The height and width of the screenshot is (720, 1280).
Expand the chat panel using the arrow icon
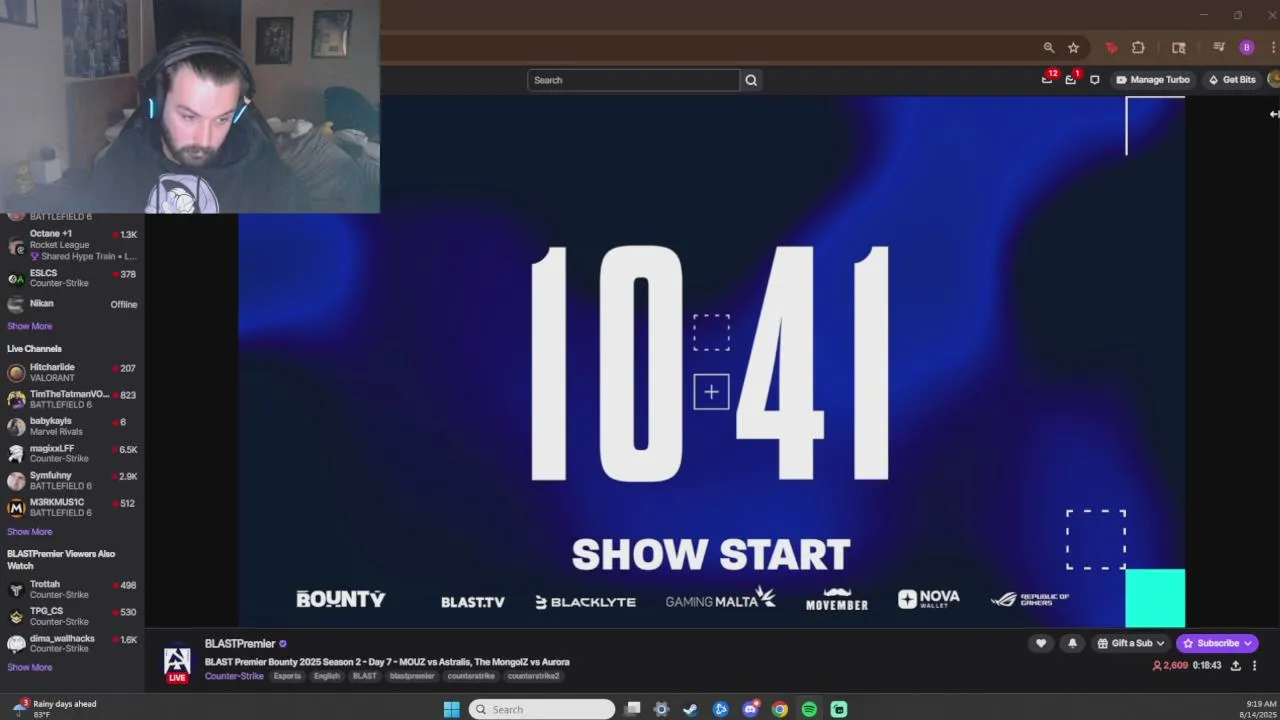1273,114
